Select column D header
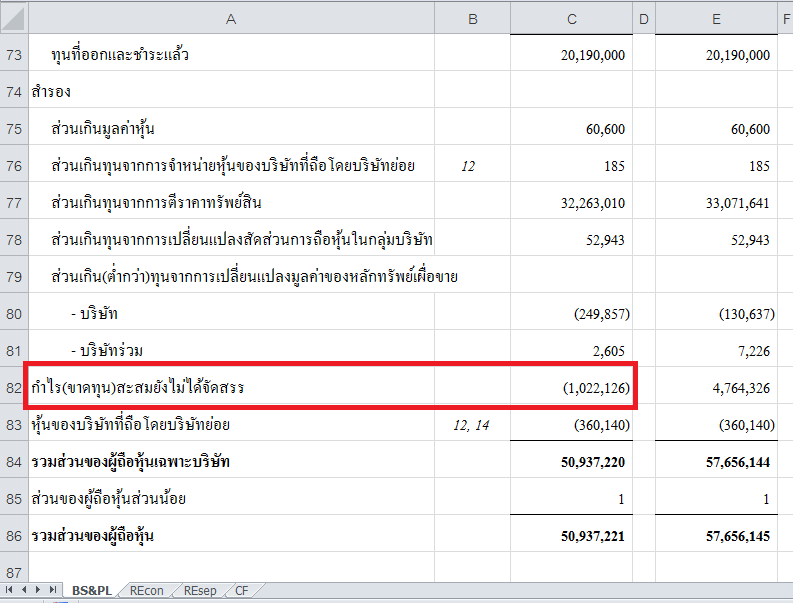The height and width of the screenshot is (603, 793). [644, 19]
